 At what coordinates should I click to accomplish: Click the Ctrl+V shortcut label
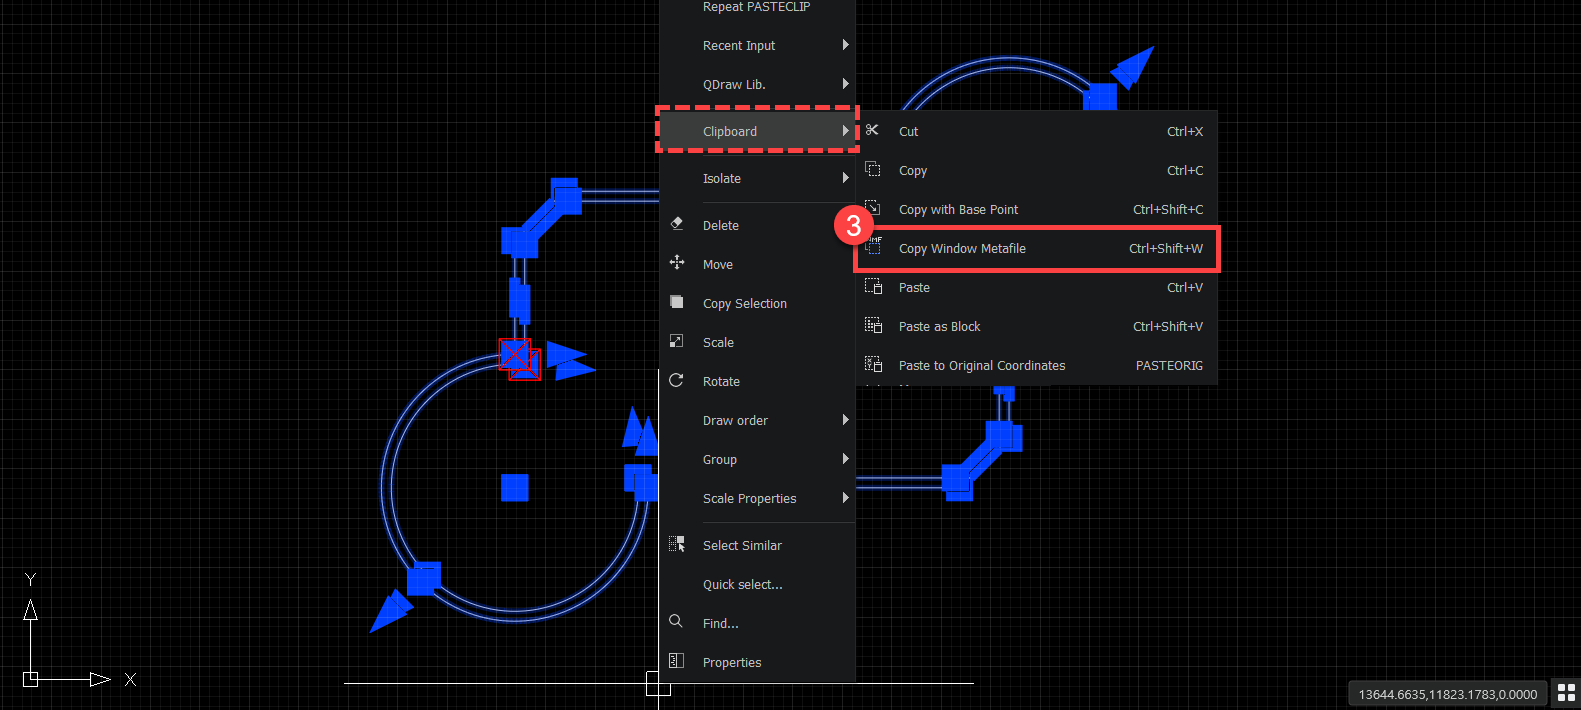(x=1185, y=287)
